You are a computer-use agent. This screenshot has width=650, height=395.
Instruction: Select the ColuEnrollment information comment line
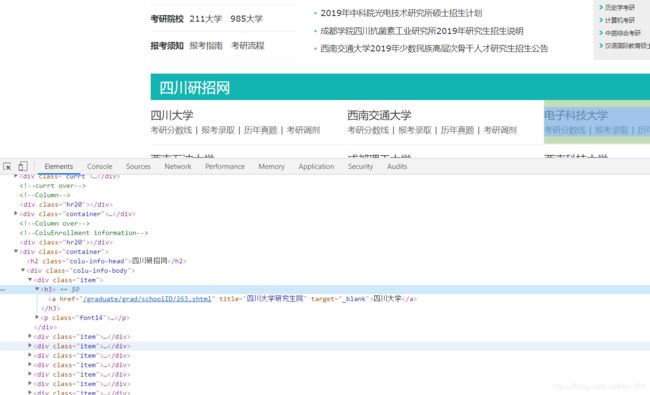pyautogui.click(x=84, y=233)
